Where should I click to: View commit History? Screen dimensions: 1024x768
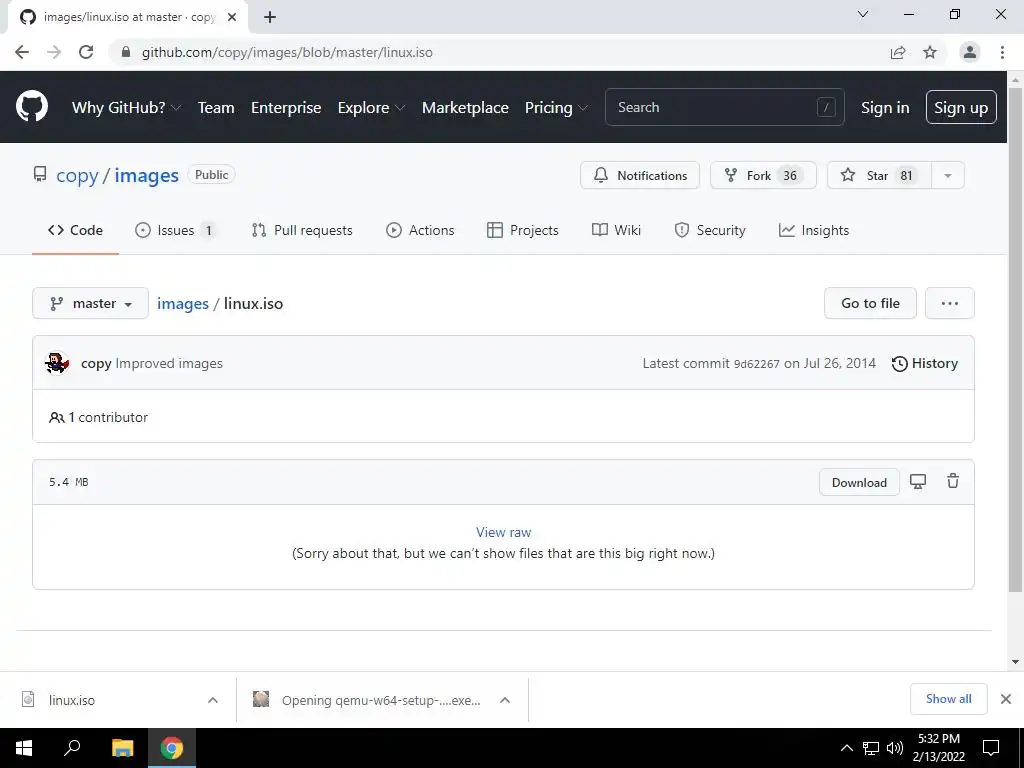point(925,363)
